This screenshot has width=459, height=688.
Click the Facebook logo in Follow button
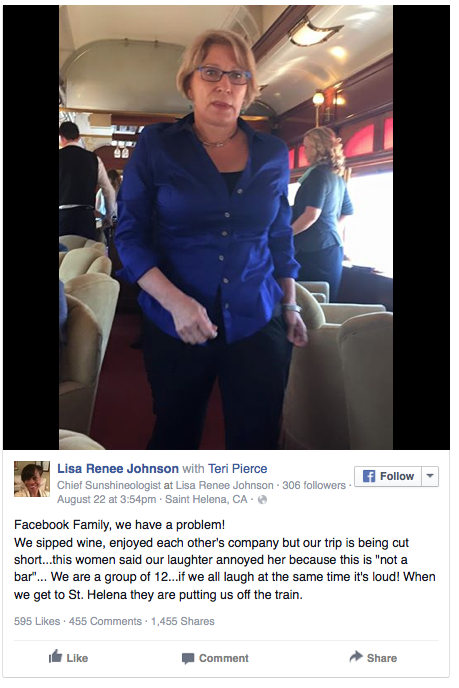[x=369, y=476]
